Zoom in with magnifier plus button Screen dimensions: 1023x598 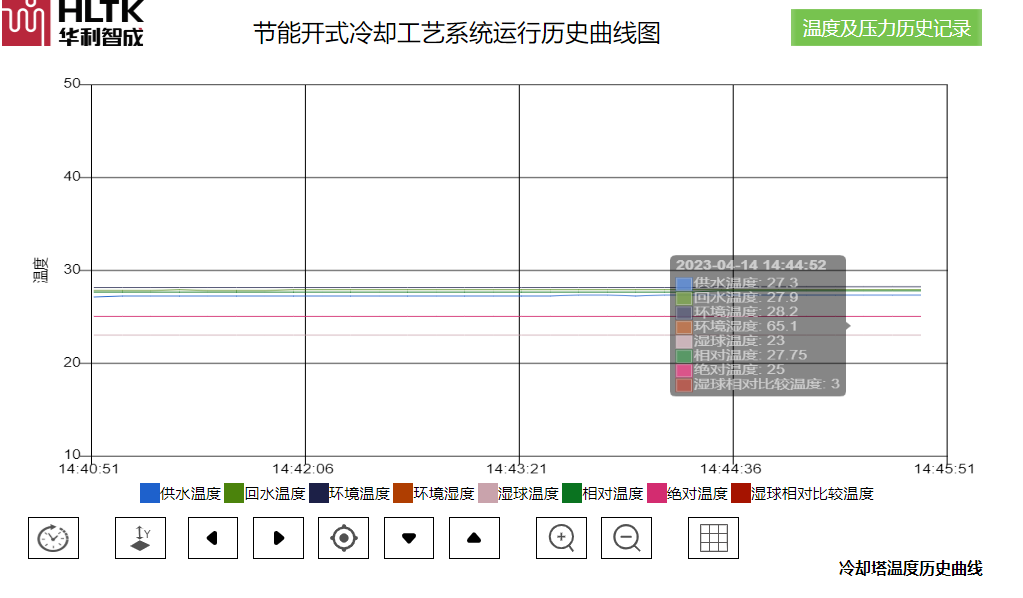(562, 538)
